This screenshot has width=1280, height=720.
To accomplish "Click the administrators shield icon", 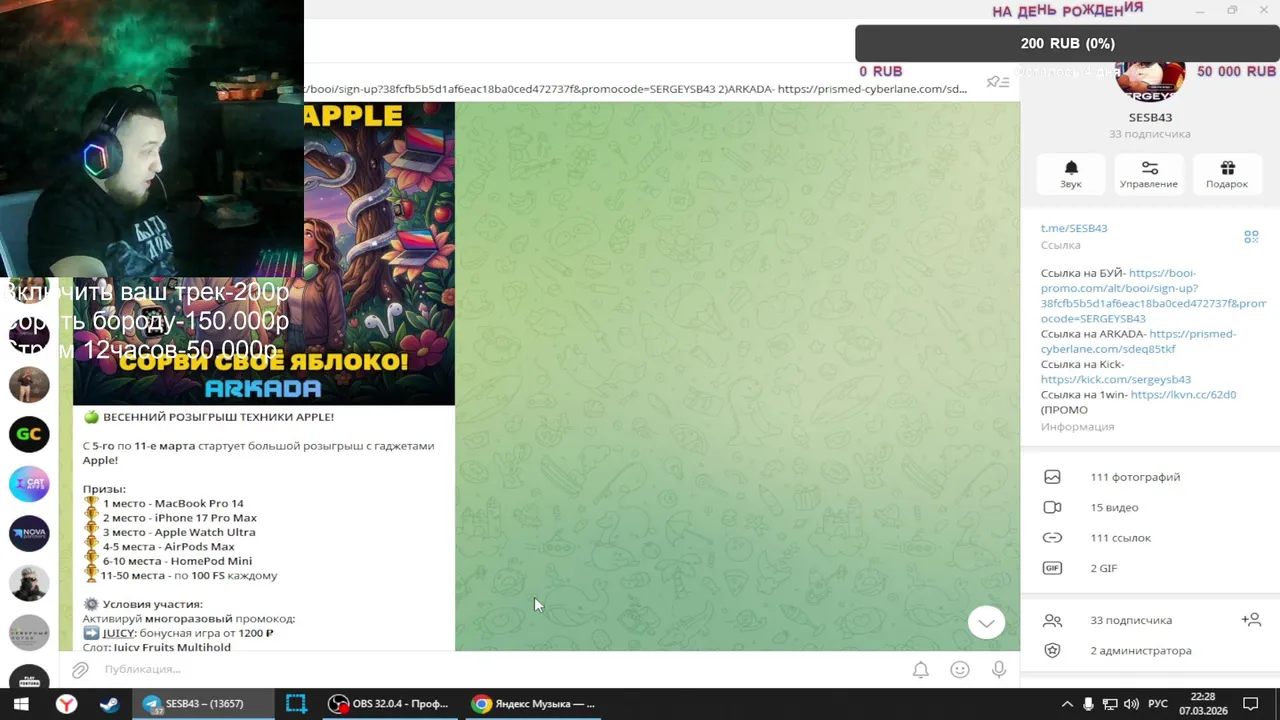I will (1052, 650).
